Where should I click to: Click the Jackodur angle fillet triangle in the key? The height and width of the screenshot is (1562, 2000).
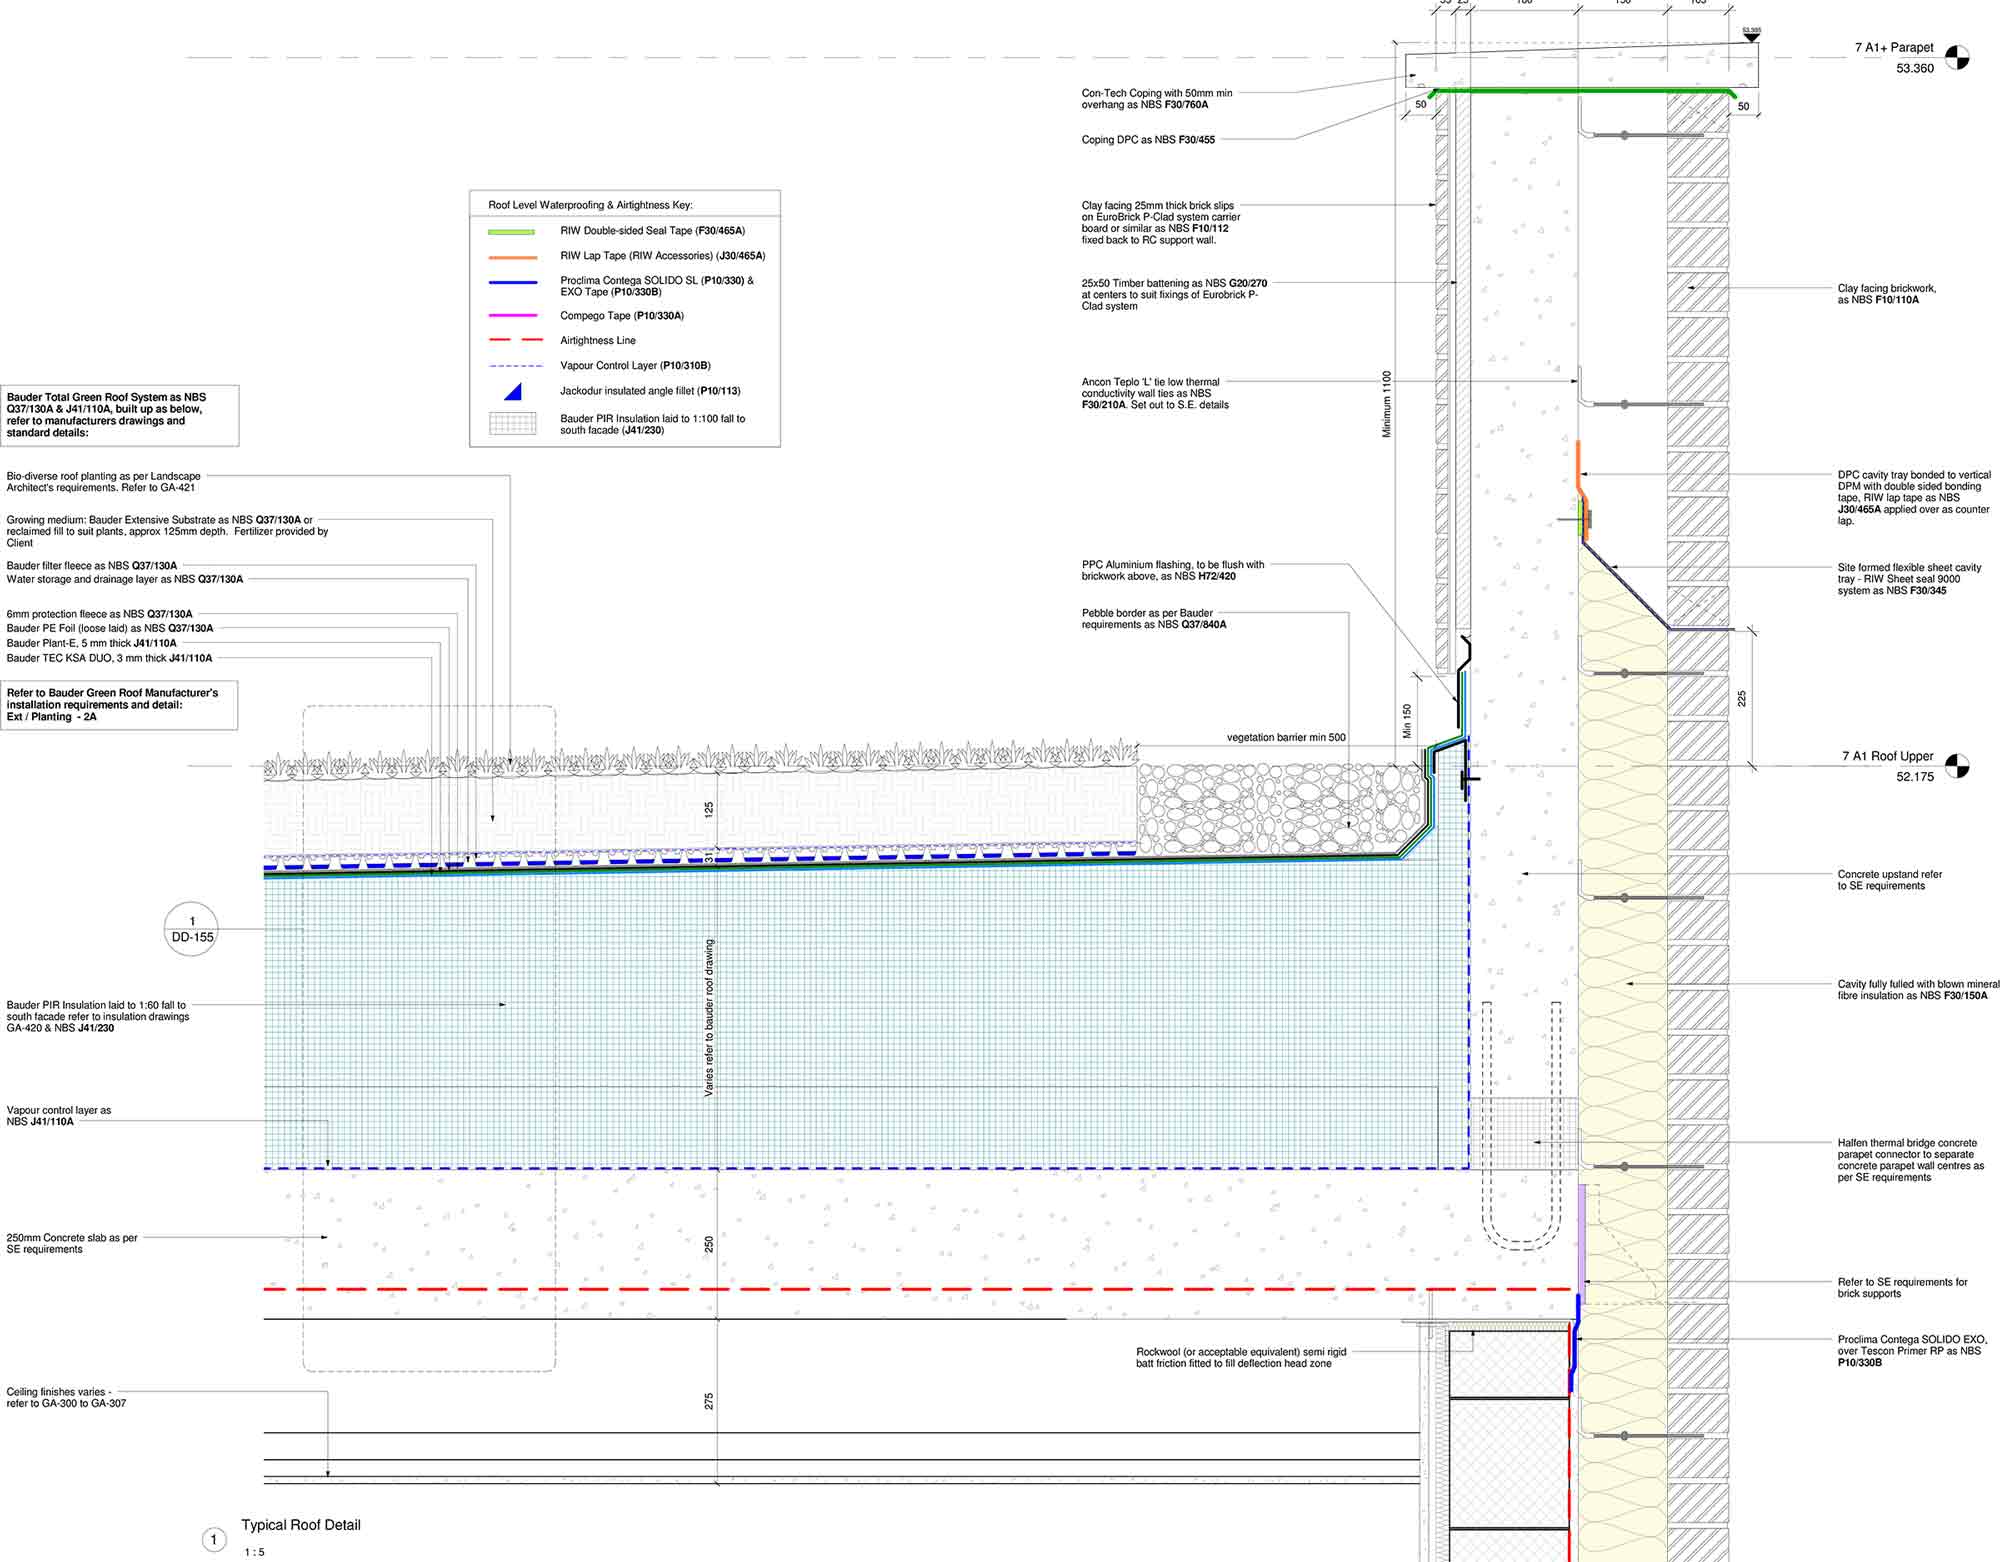click(x=513, y=391)
